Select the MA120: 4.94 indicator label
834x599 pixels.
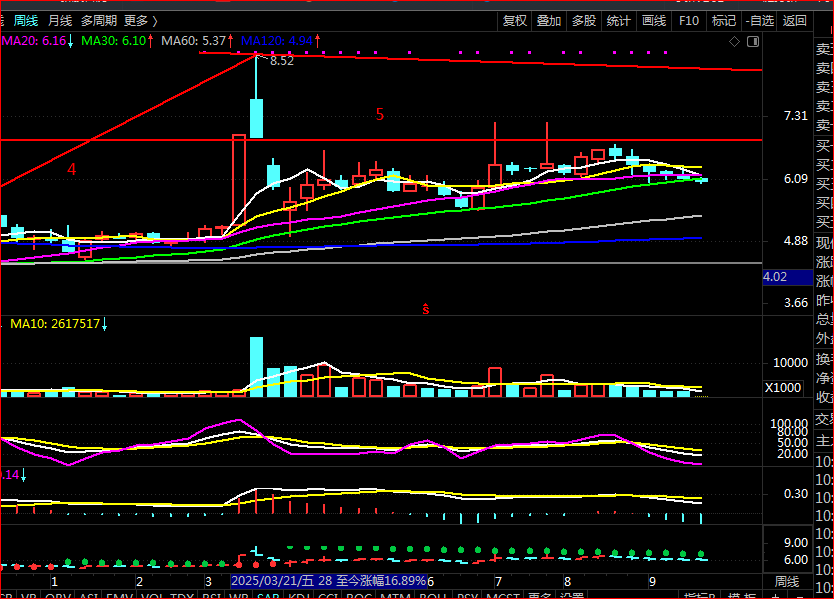pos(280,41)
